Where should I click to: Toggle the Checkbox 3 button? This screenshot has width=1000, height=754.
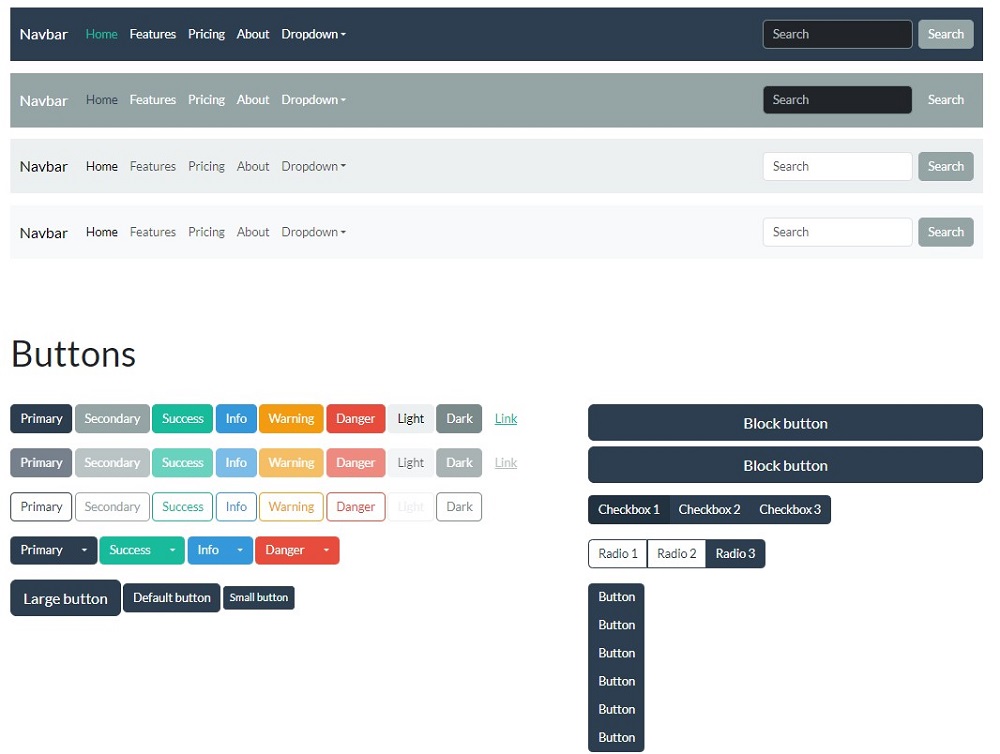tap(789, 510)
